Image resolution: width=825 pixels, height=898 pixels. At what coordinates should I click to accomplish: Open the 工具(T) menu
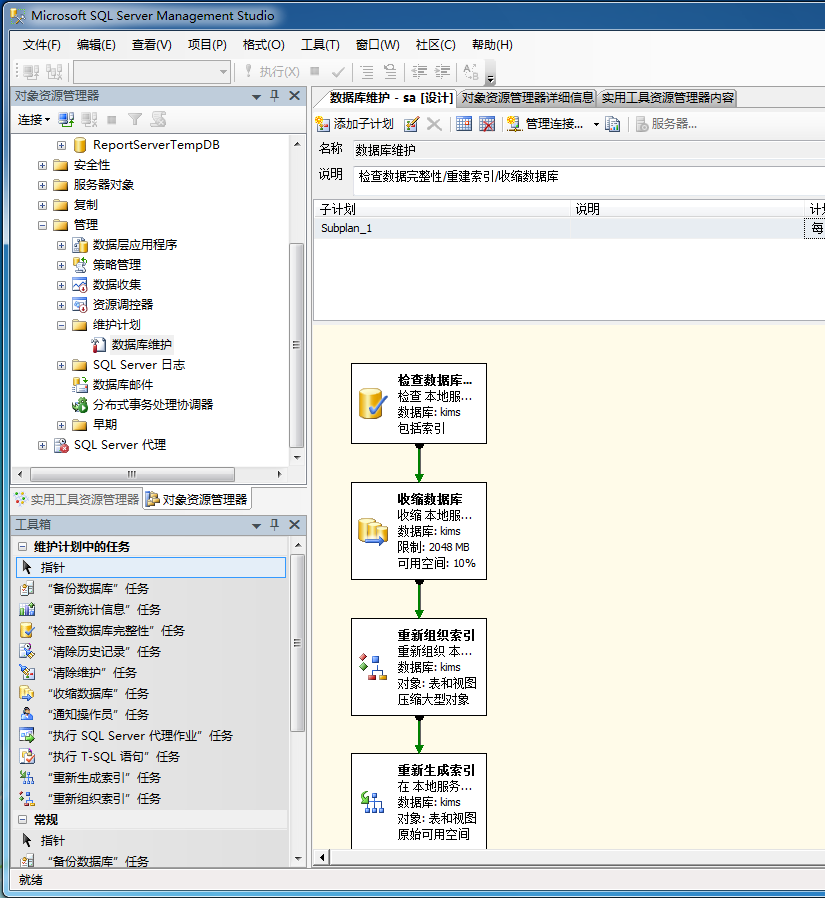[320, 45]
